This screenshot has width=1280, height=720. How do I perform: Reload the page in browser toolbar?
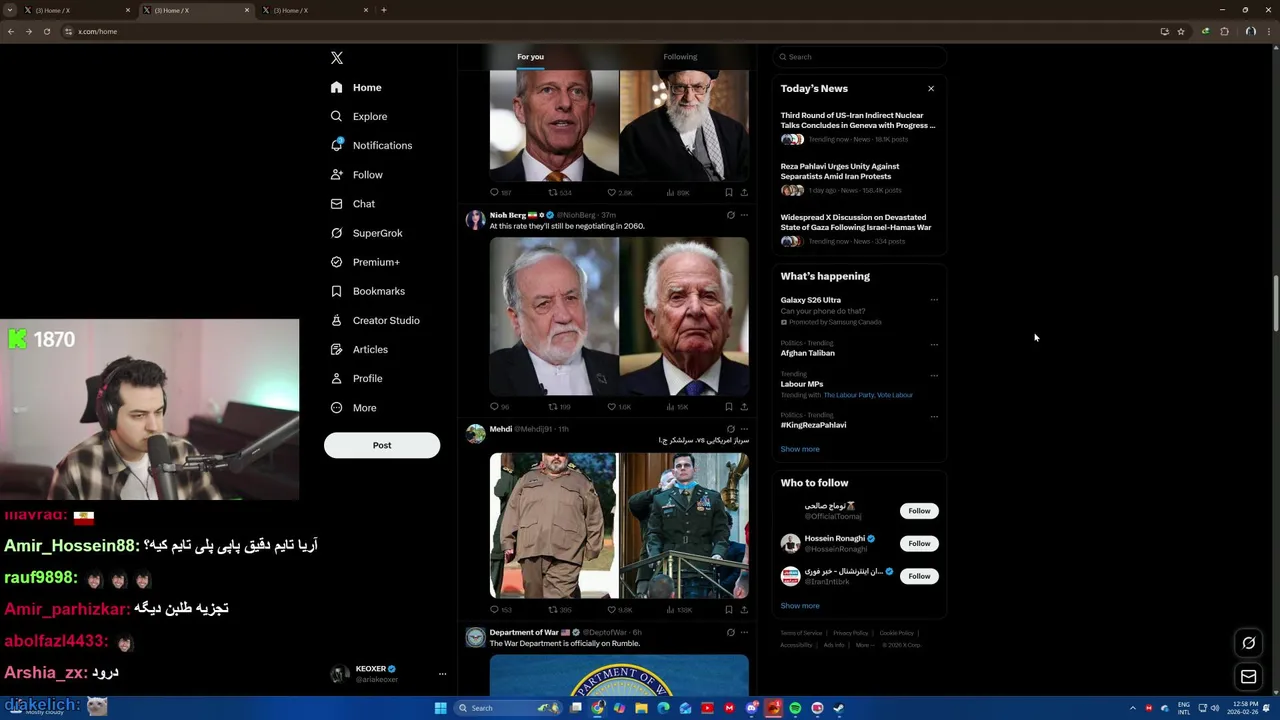click(46, 31)
